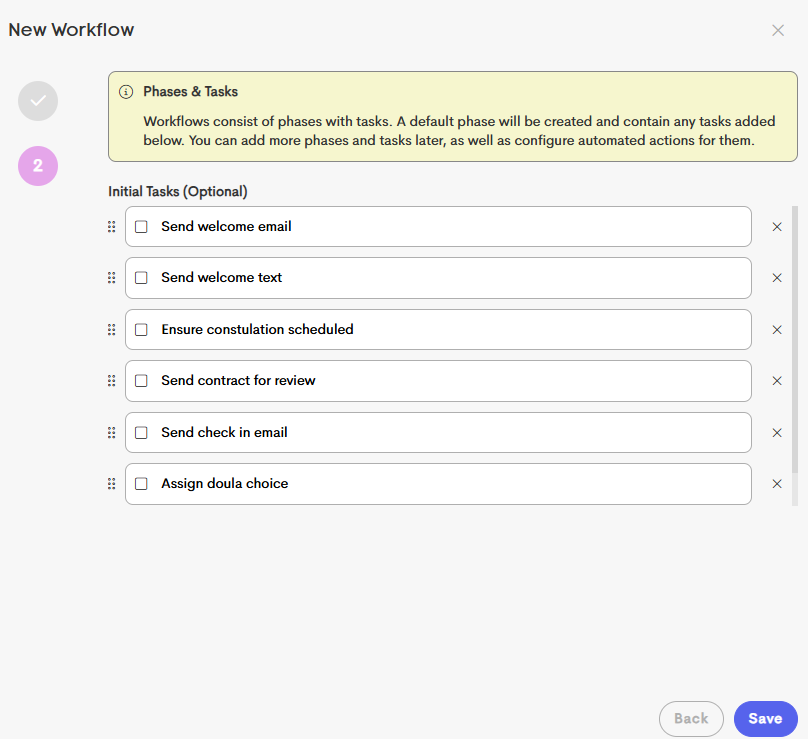The height and width of the screenshot is (739, 808).
Task: Edit the Send check in email field
Action: pos(438,433)
